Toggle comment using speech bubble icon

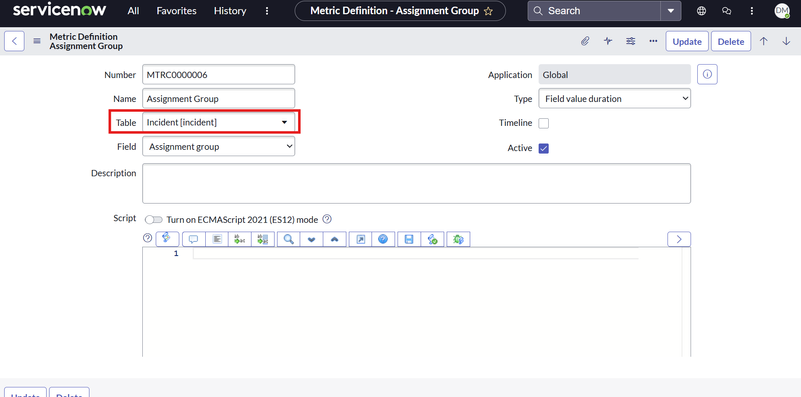point(194,239)
